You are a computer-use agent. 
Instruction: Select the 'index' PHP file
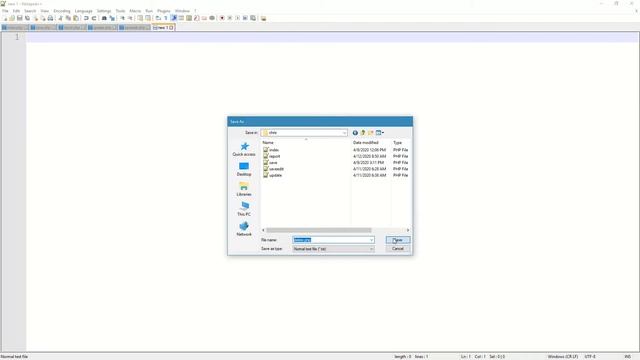click(x=271, y=150)
